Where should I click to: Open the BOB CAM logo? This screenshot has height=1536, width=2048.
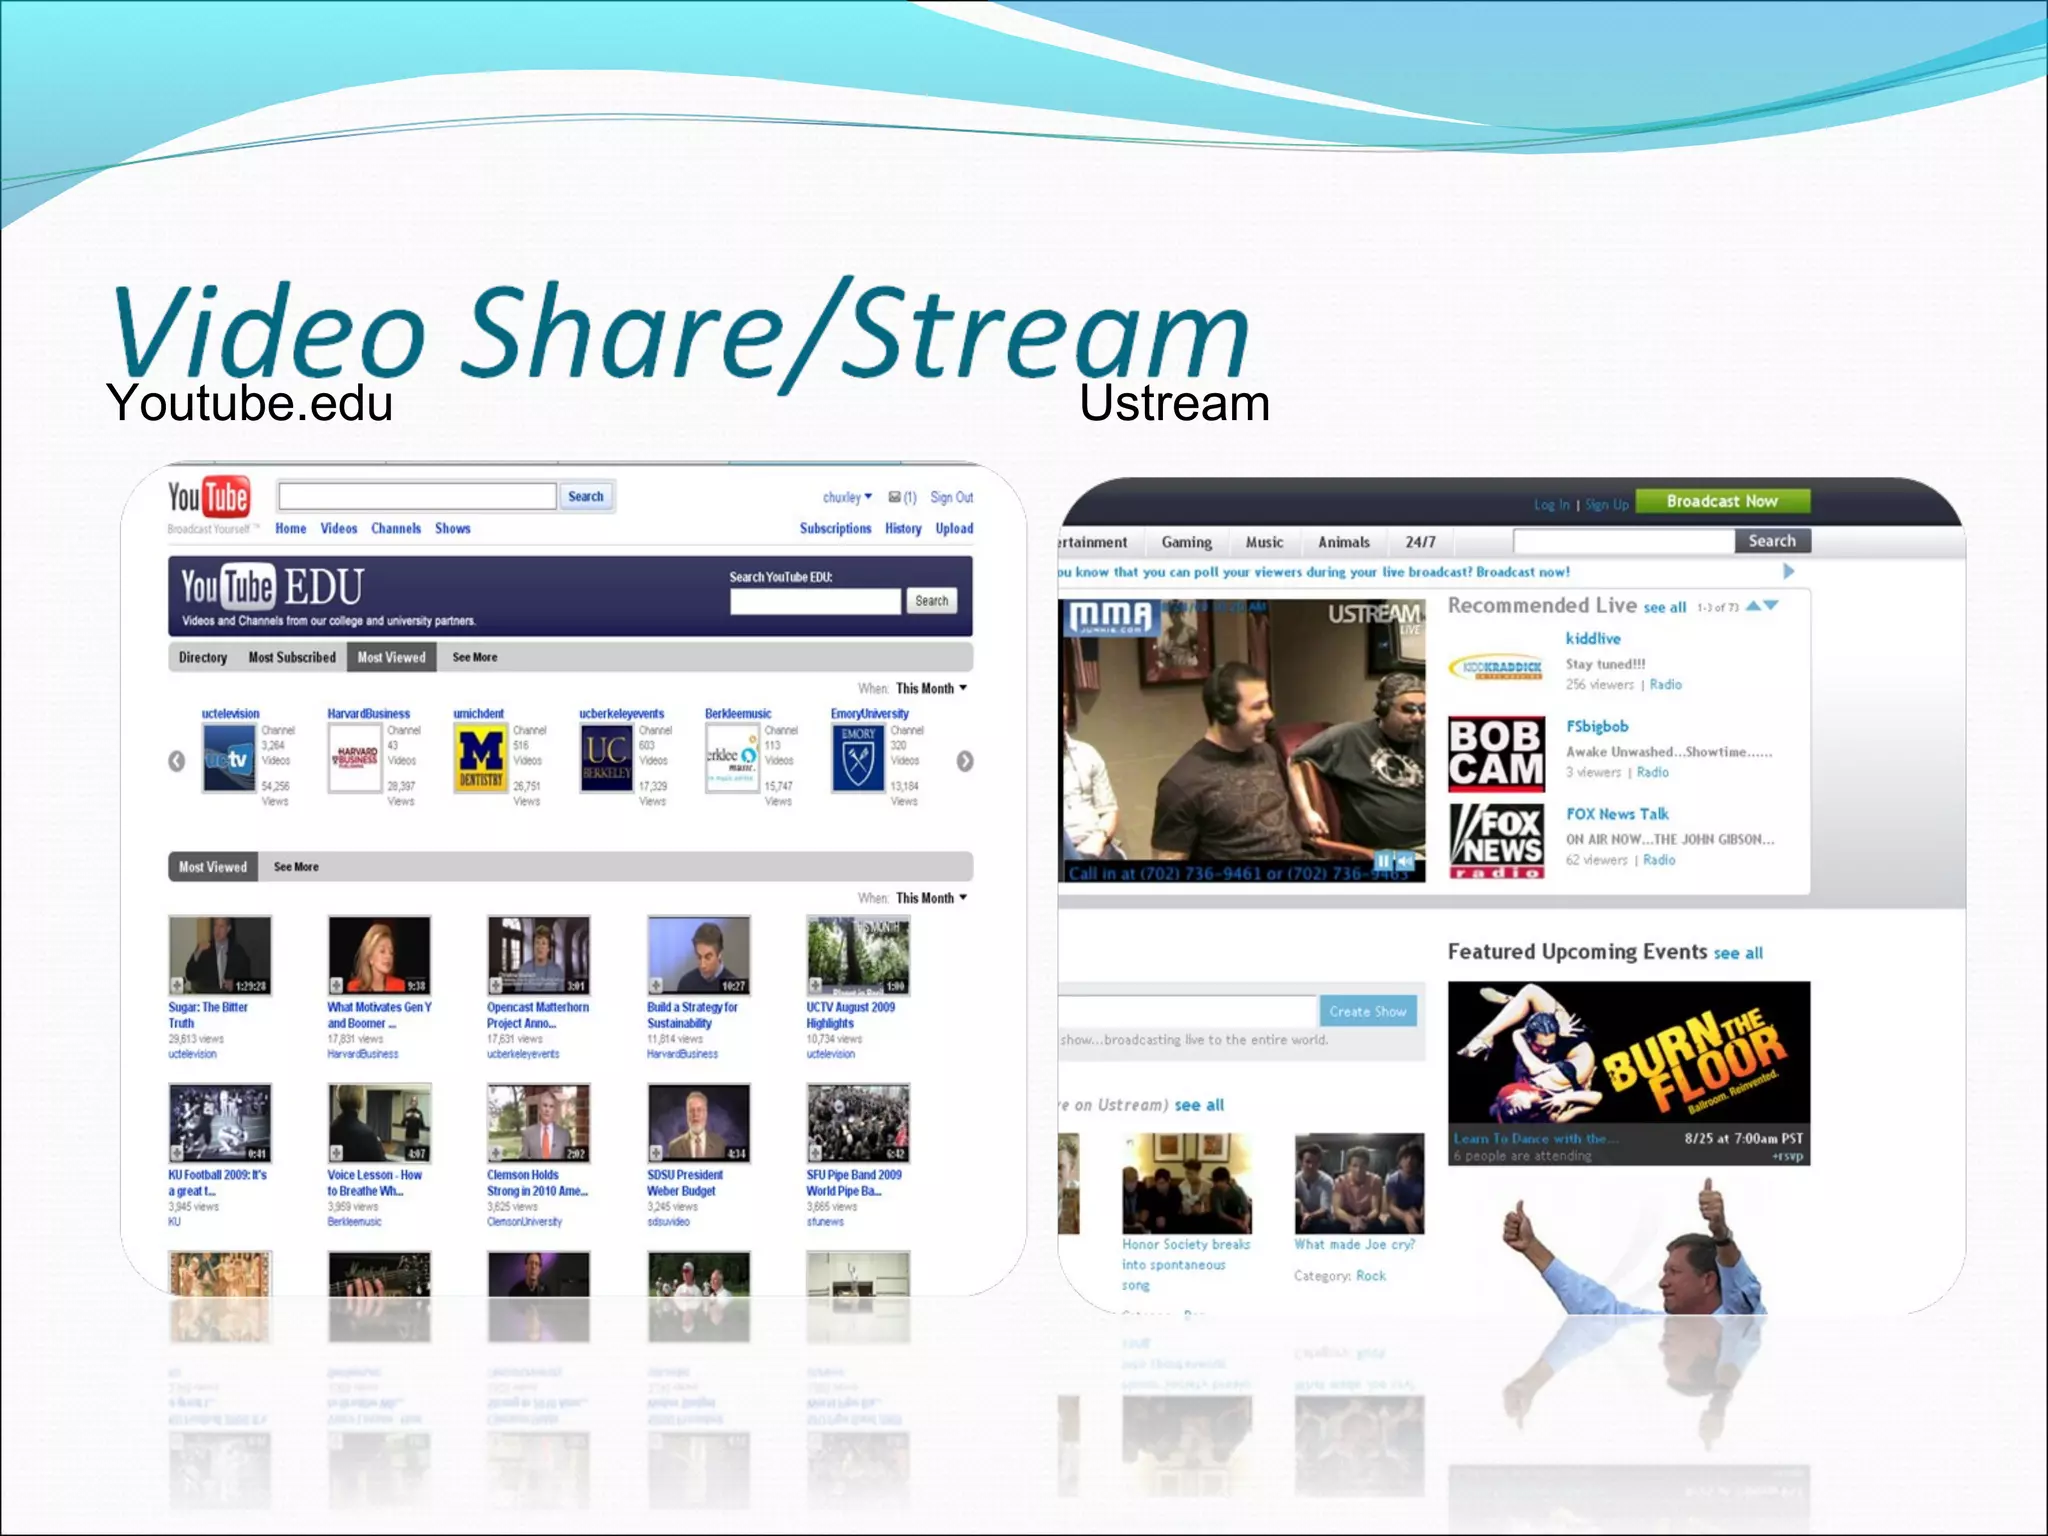point(1496,753)
